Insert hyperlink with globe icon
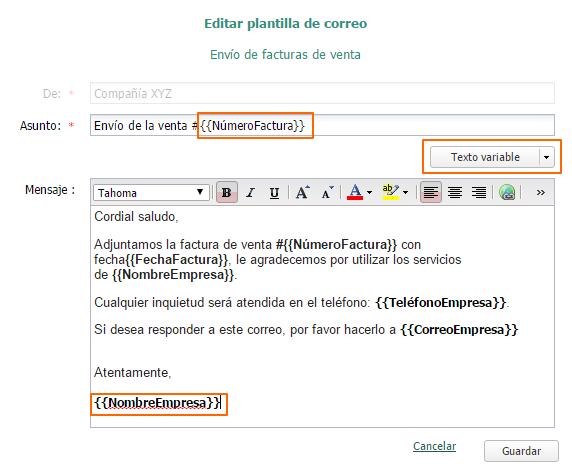The height and width of the screenshot is (469, 572). coord(507,192)
